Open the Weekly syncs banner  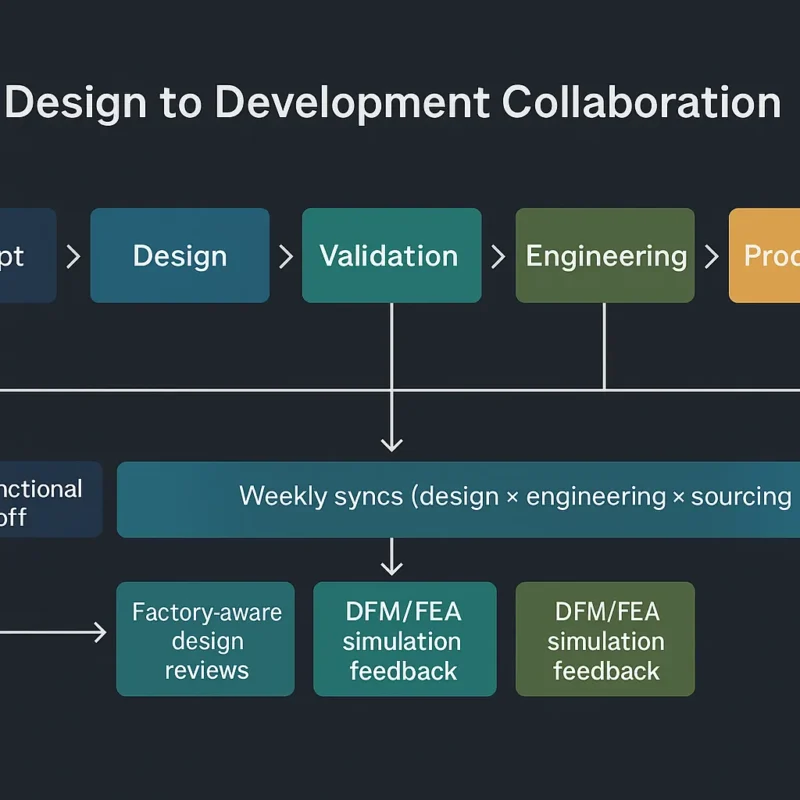(460, 497)
